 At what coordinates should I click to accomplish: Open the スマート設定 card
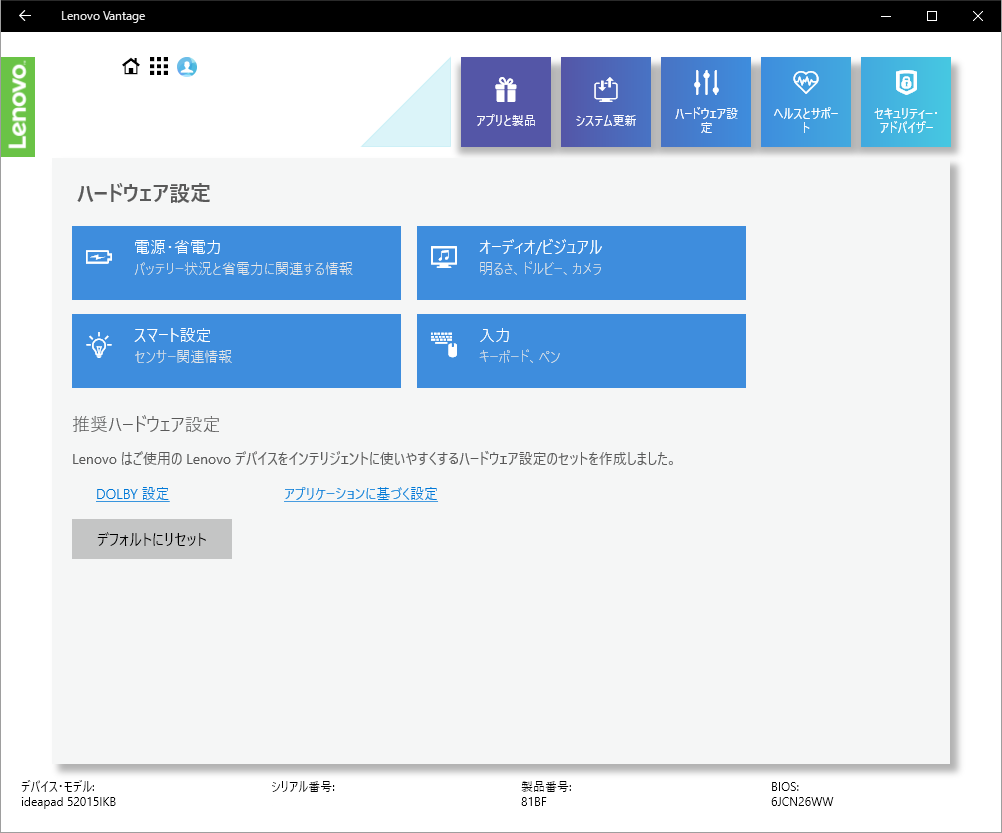coord(236,351)
